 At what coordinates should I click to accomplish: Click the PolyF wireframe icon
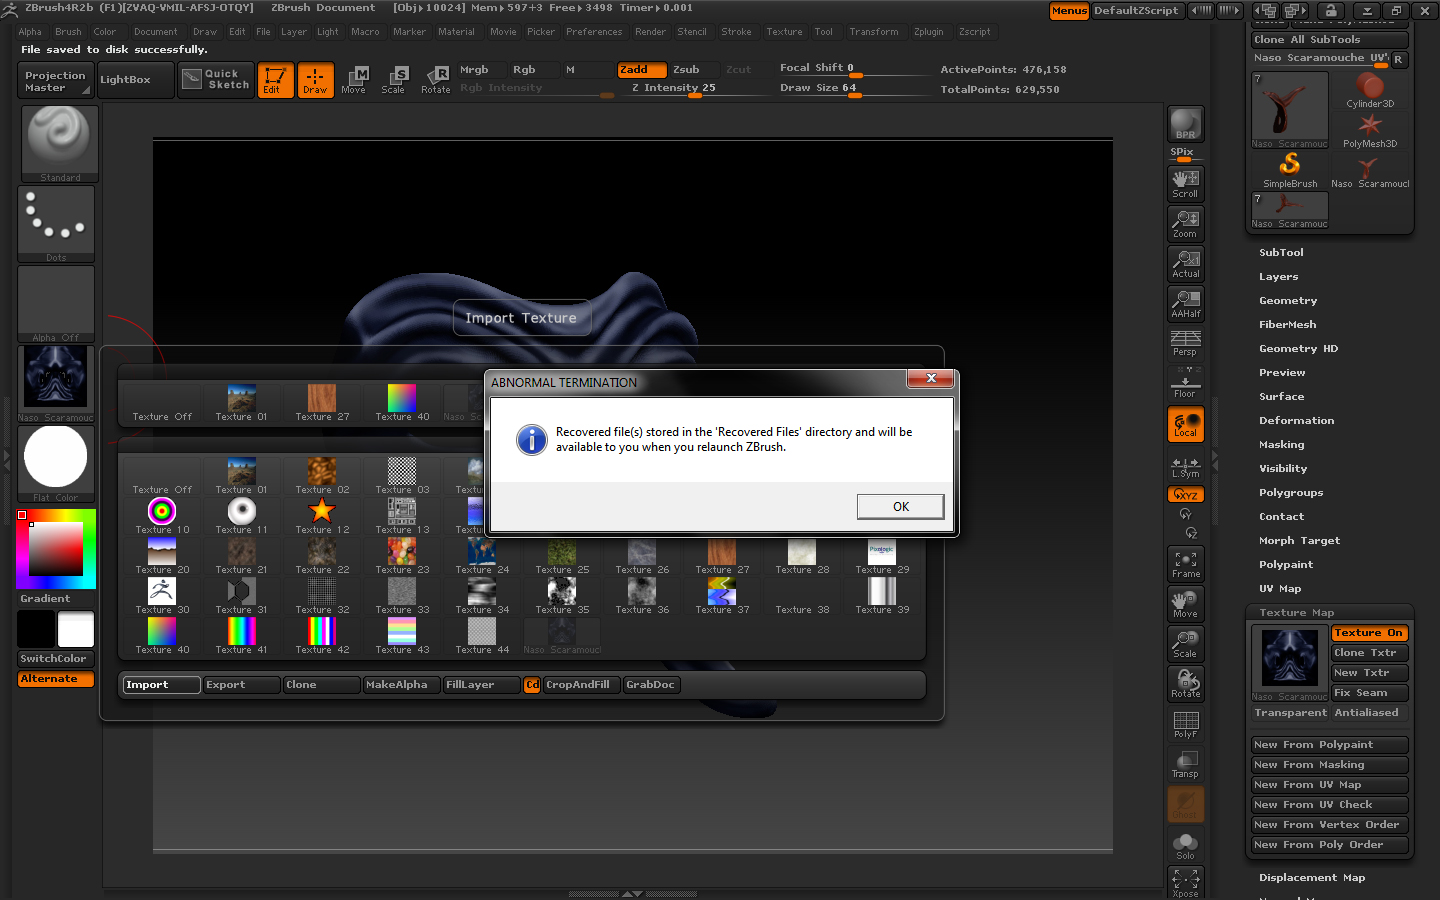pos(1185,724)
